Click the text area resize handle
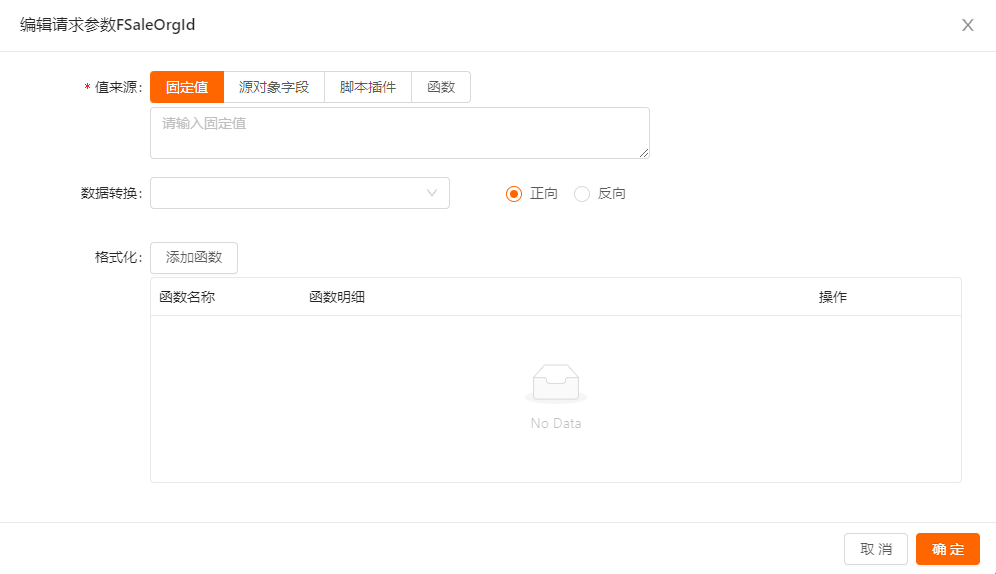 click(644, 153)
